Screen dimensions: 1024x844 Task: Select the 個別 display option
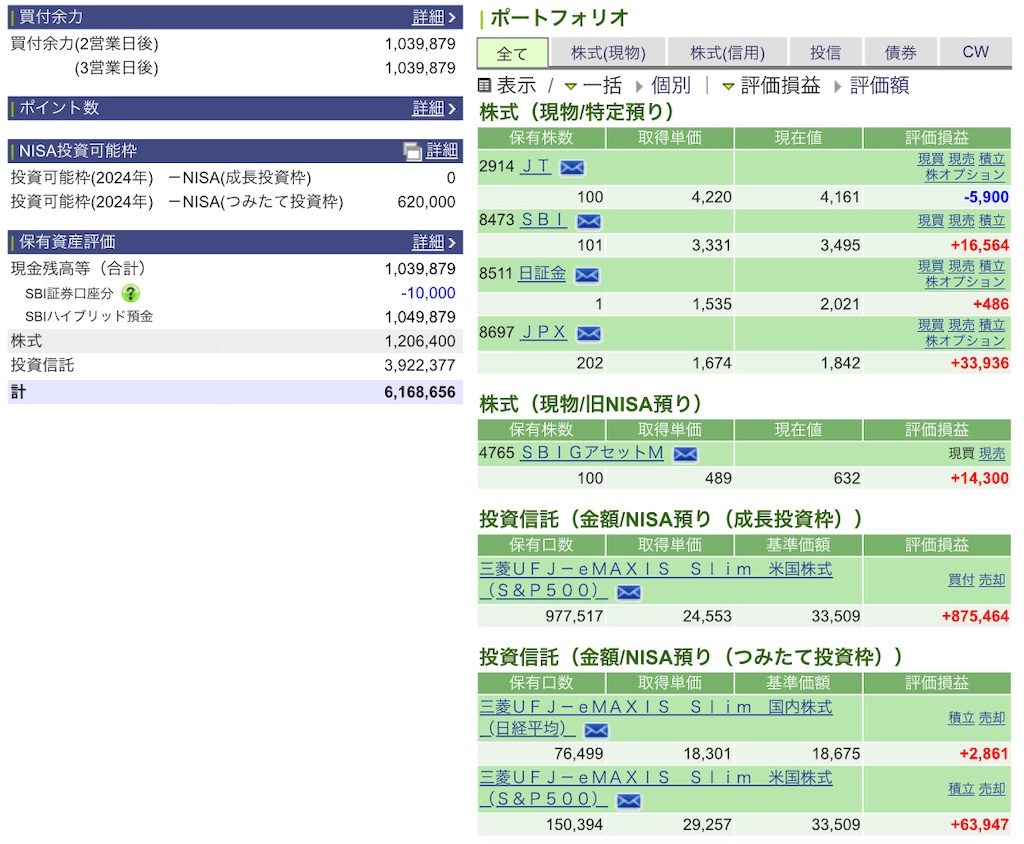coord(671,85)
